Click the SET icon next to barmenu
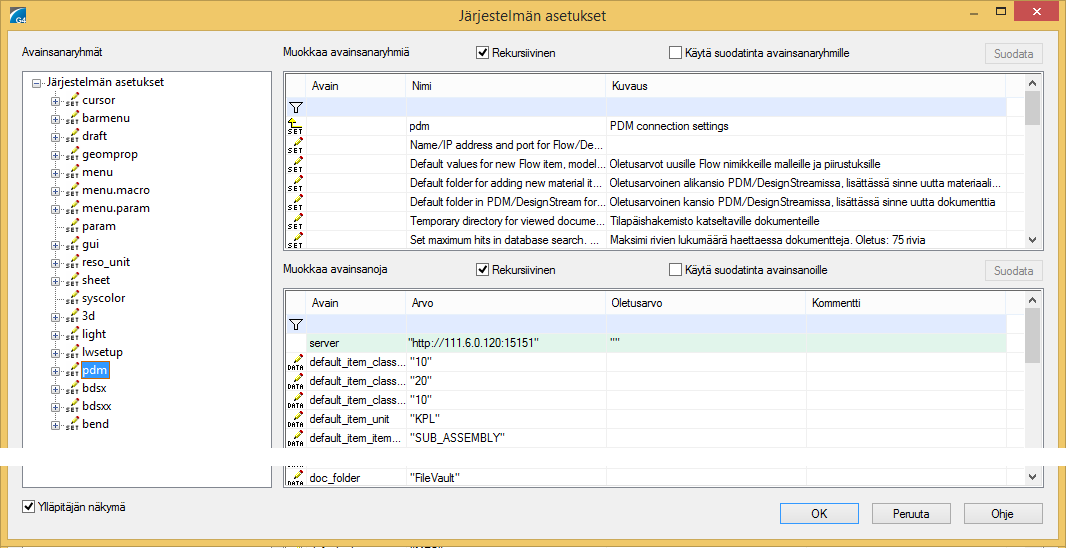 click(x=73, y=119)
